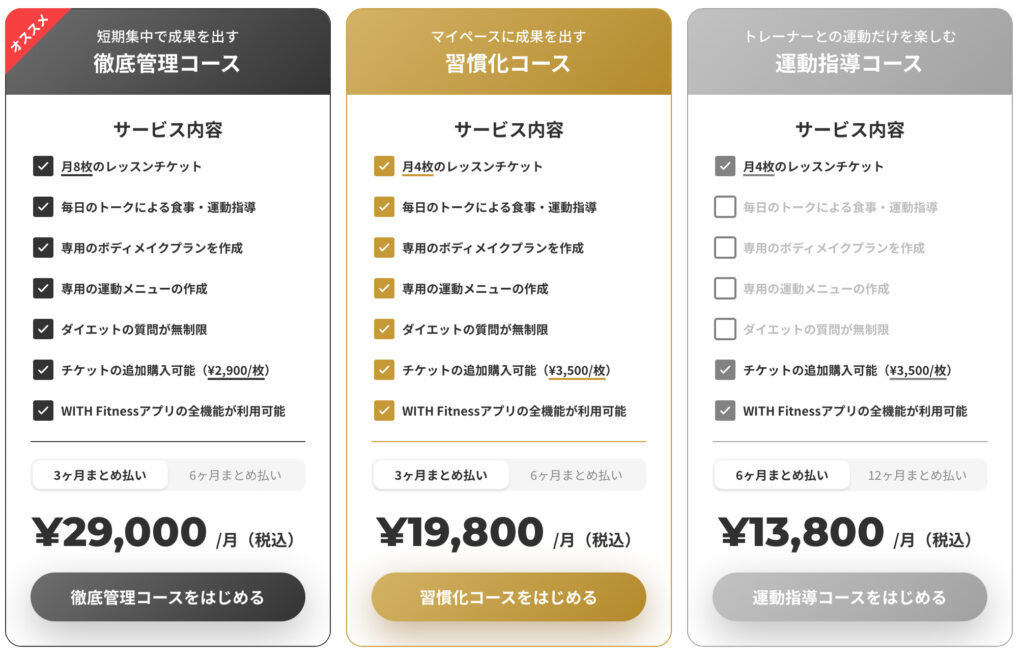1024x655 pixels.
Task: Check the empty 毎日のトークによる食事・運動指導 box
Action: (725, 207)
